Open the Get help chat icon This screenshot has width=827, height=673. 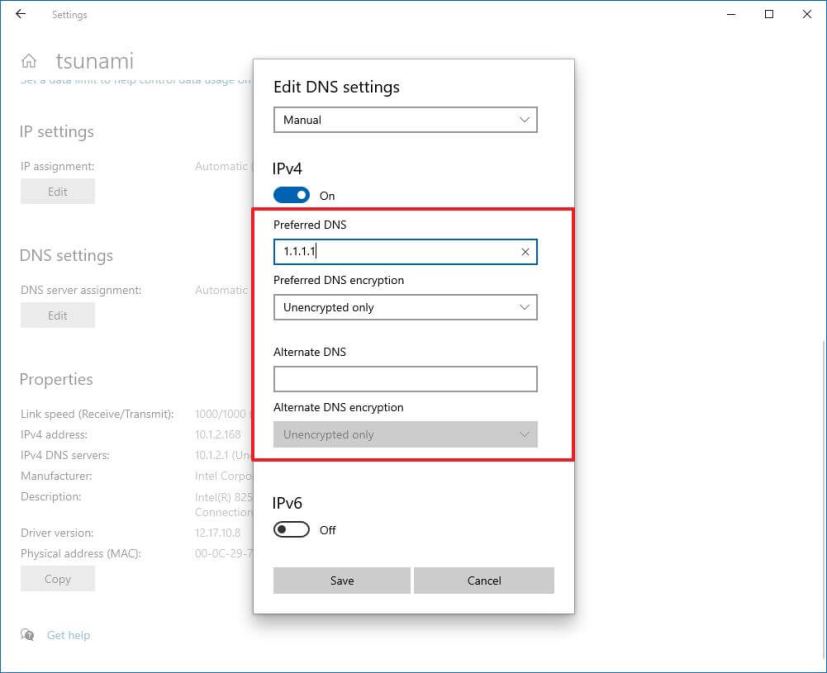[x=27, y=634]
